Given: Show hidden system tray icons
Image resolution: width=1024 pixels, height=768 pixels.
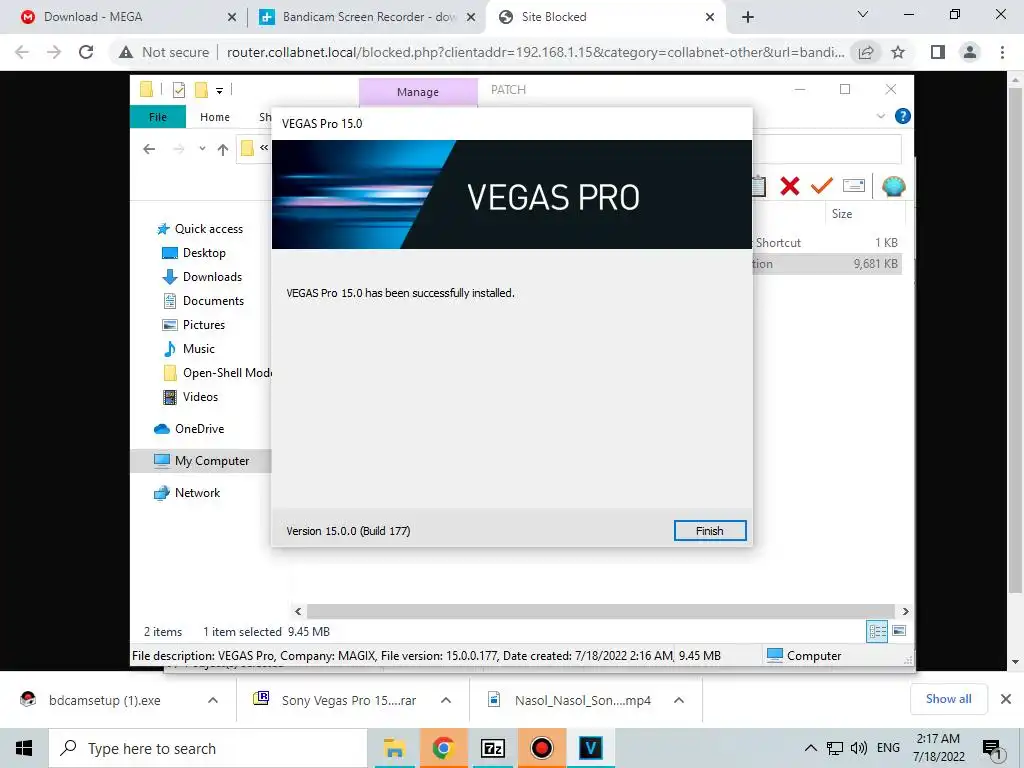Looking at the screenshot, I should coord(810,748).
